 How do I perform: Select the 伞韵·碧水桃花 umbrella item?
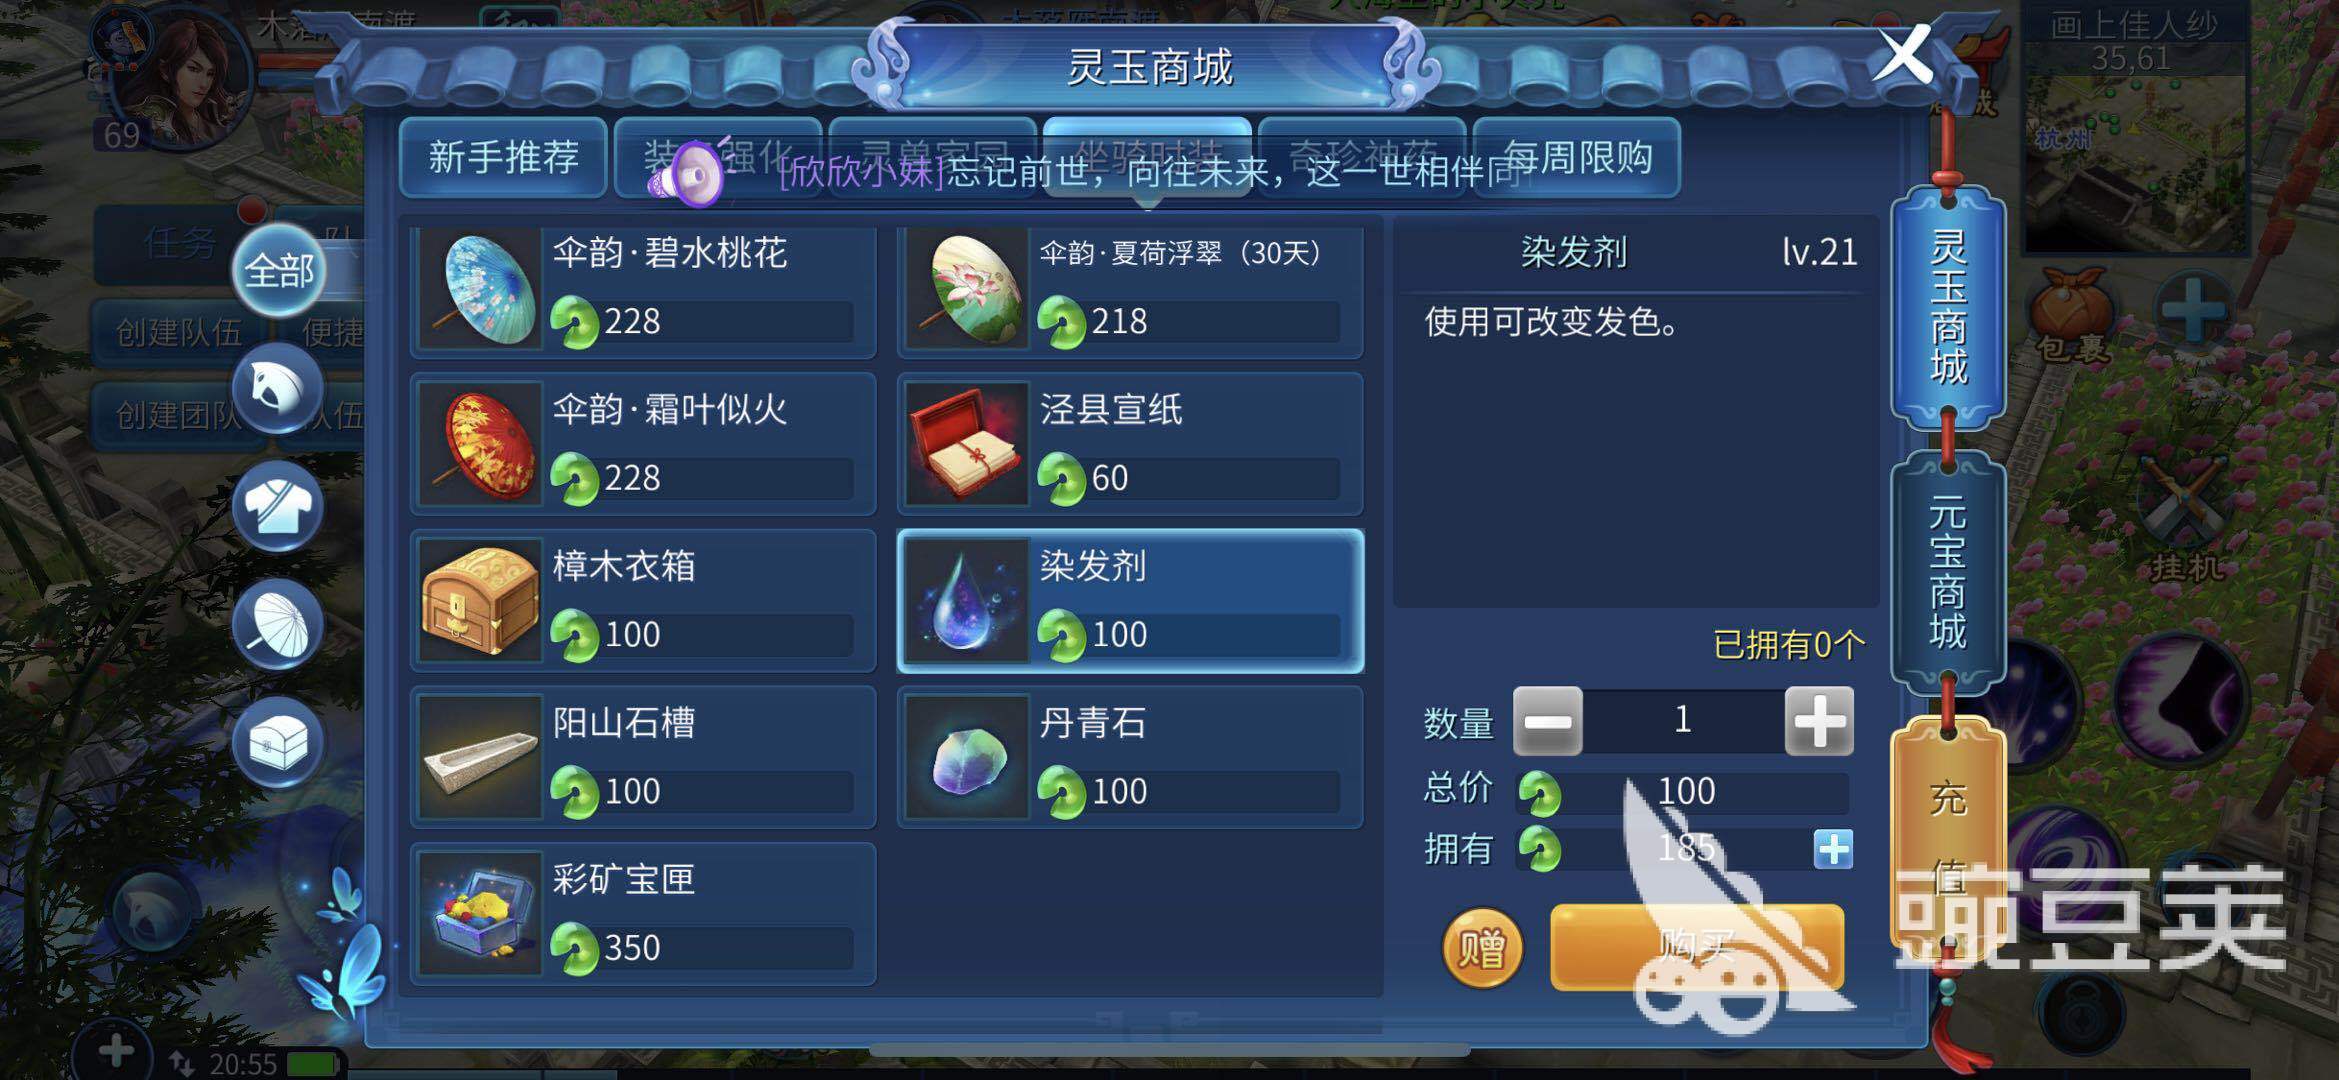(x=643, y=288)
